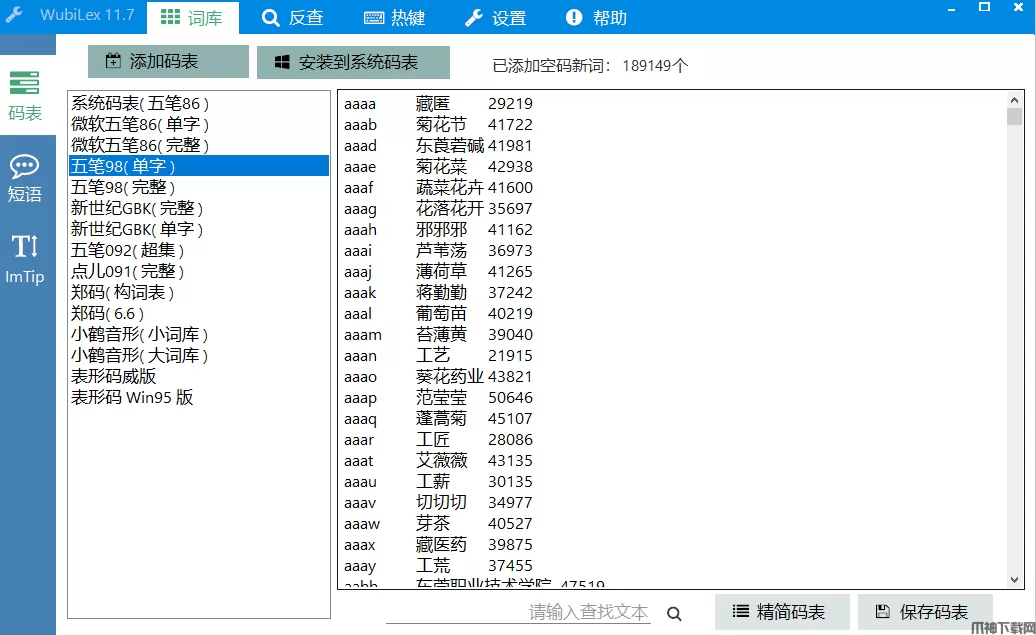This screenshot has width=1036, height=635.
Task: Switch to the 词库 tab
Action: click(x=192, y=17)
